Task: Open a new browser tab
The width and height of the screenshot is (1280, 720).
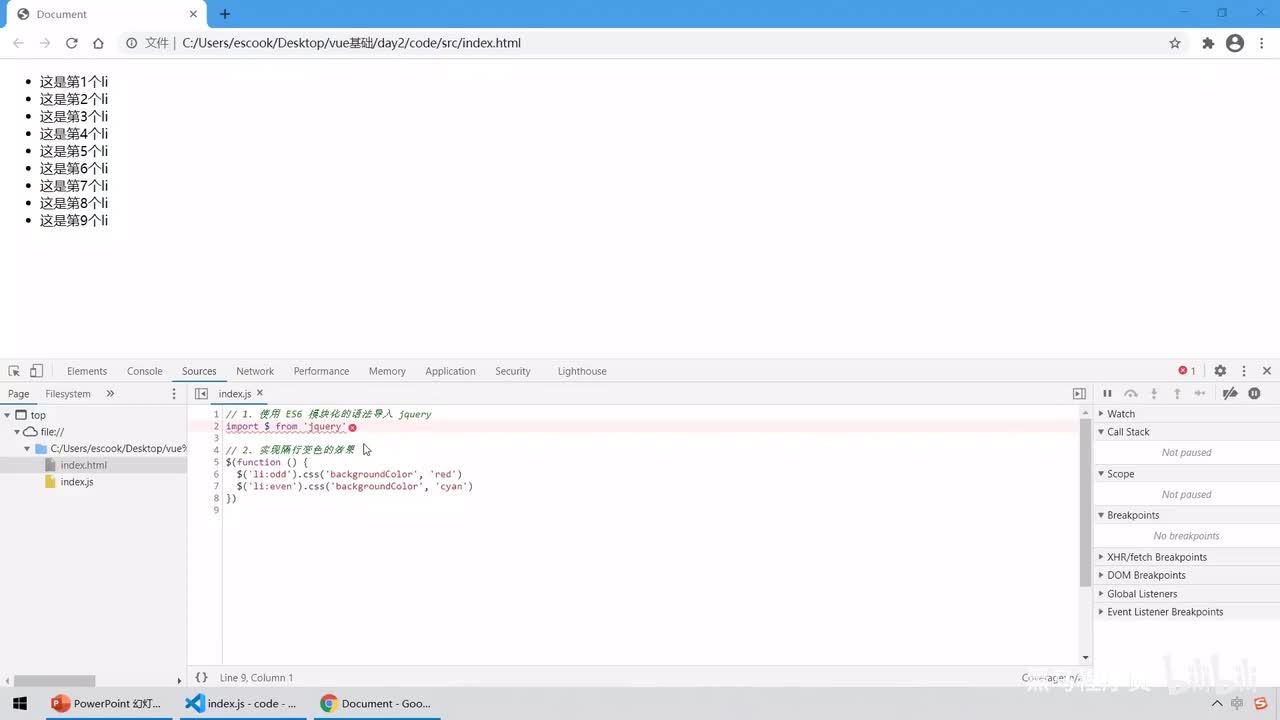Action: (x=225, y=14)
